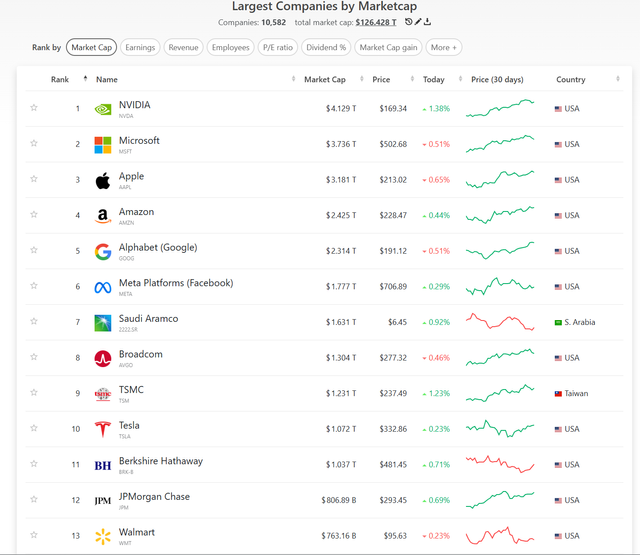Rank companies by Employees

point(231,47)
